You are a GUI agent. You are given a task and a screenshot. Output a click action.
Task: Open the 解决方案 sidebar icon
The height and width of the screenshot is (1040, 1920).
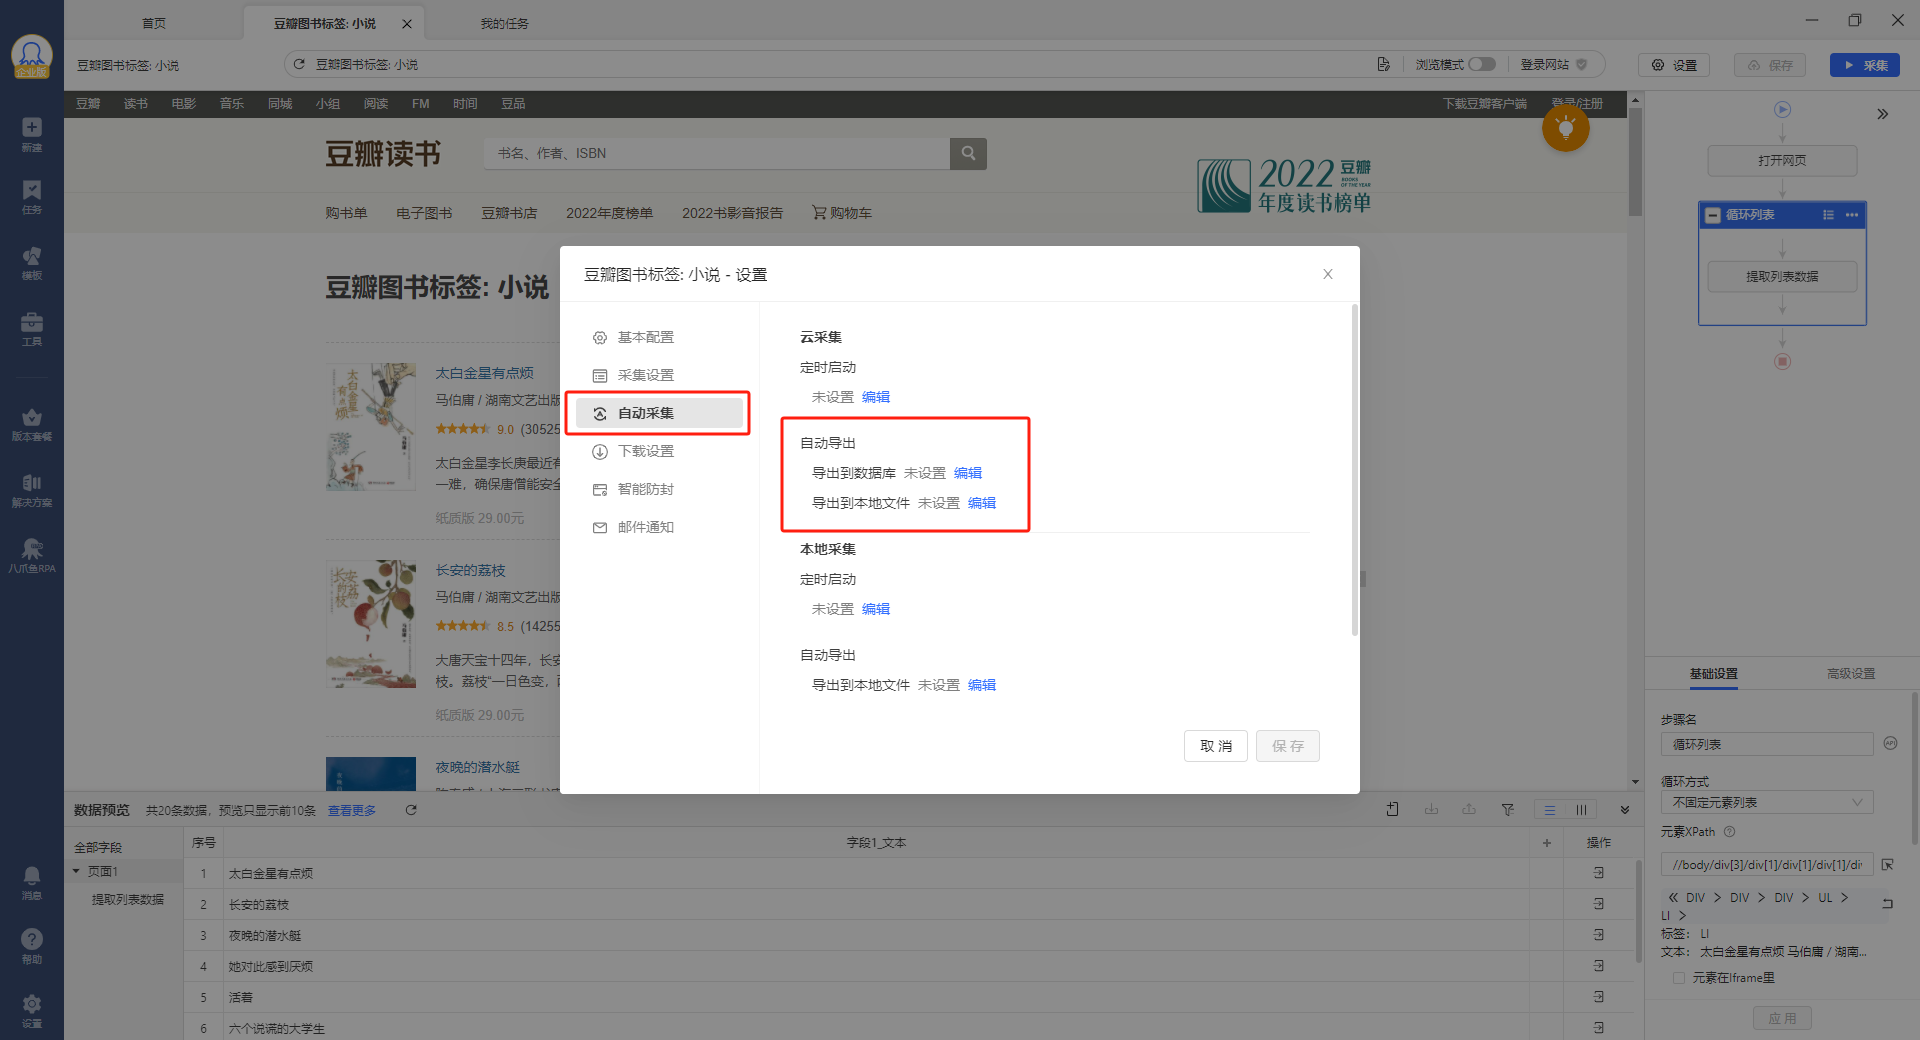(32, 490)
